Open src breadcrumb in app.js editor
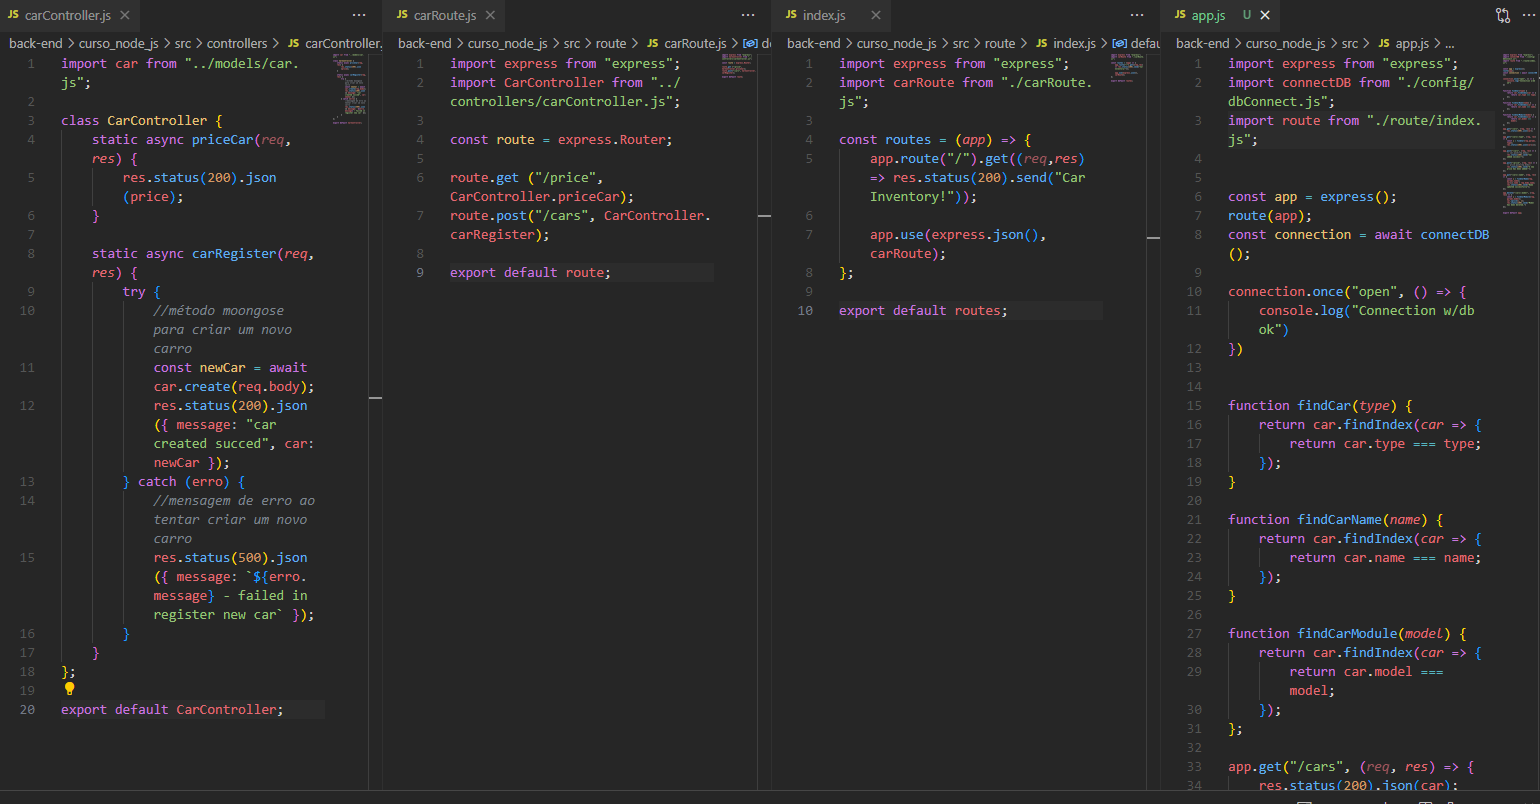 click(x=1350, y=43)
